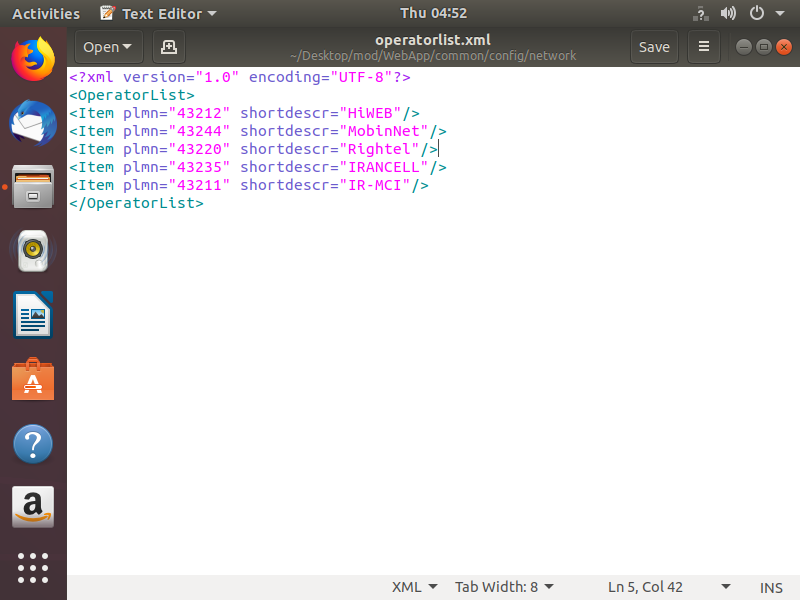Open the Help question mark icon

33,444
